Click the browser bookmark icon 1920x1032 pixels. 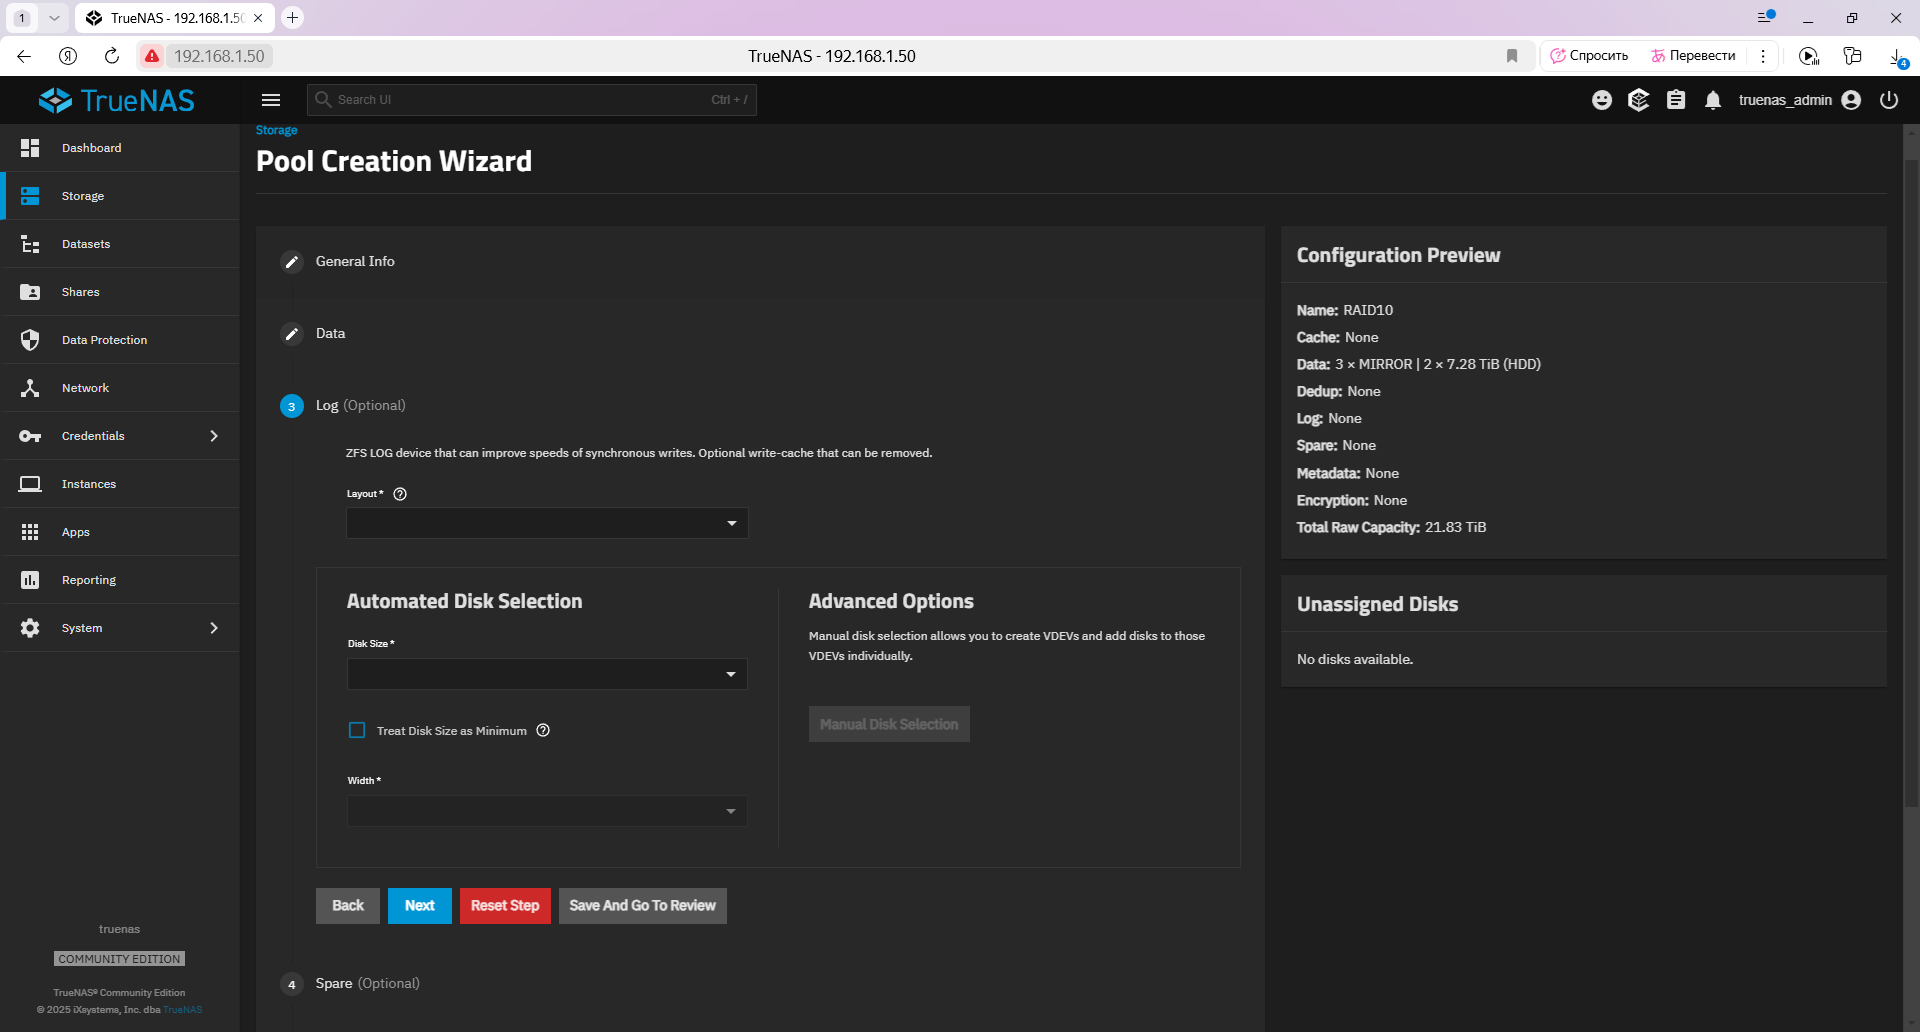pos(1512,56)
